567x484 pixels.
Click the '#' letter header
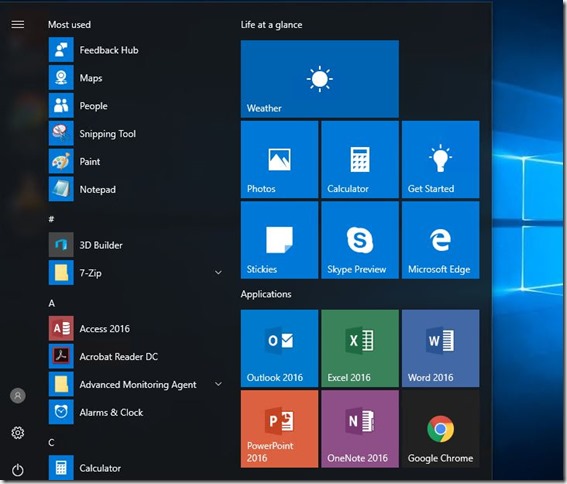click(51, 219)
